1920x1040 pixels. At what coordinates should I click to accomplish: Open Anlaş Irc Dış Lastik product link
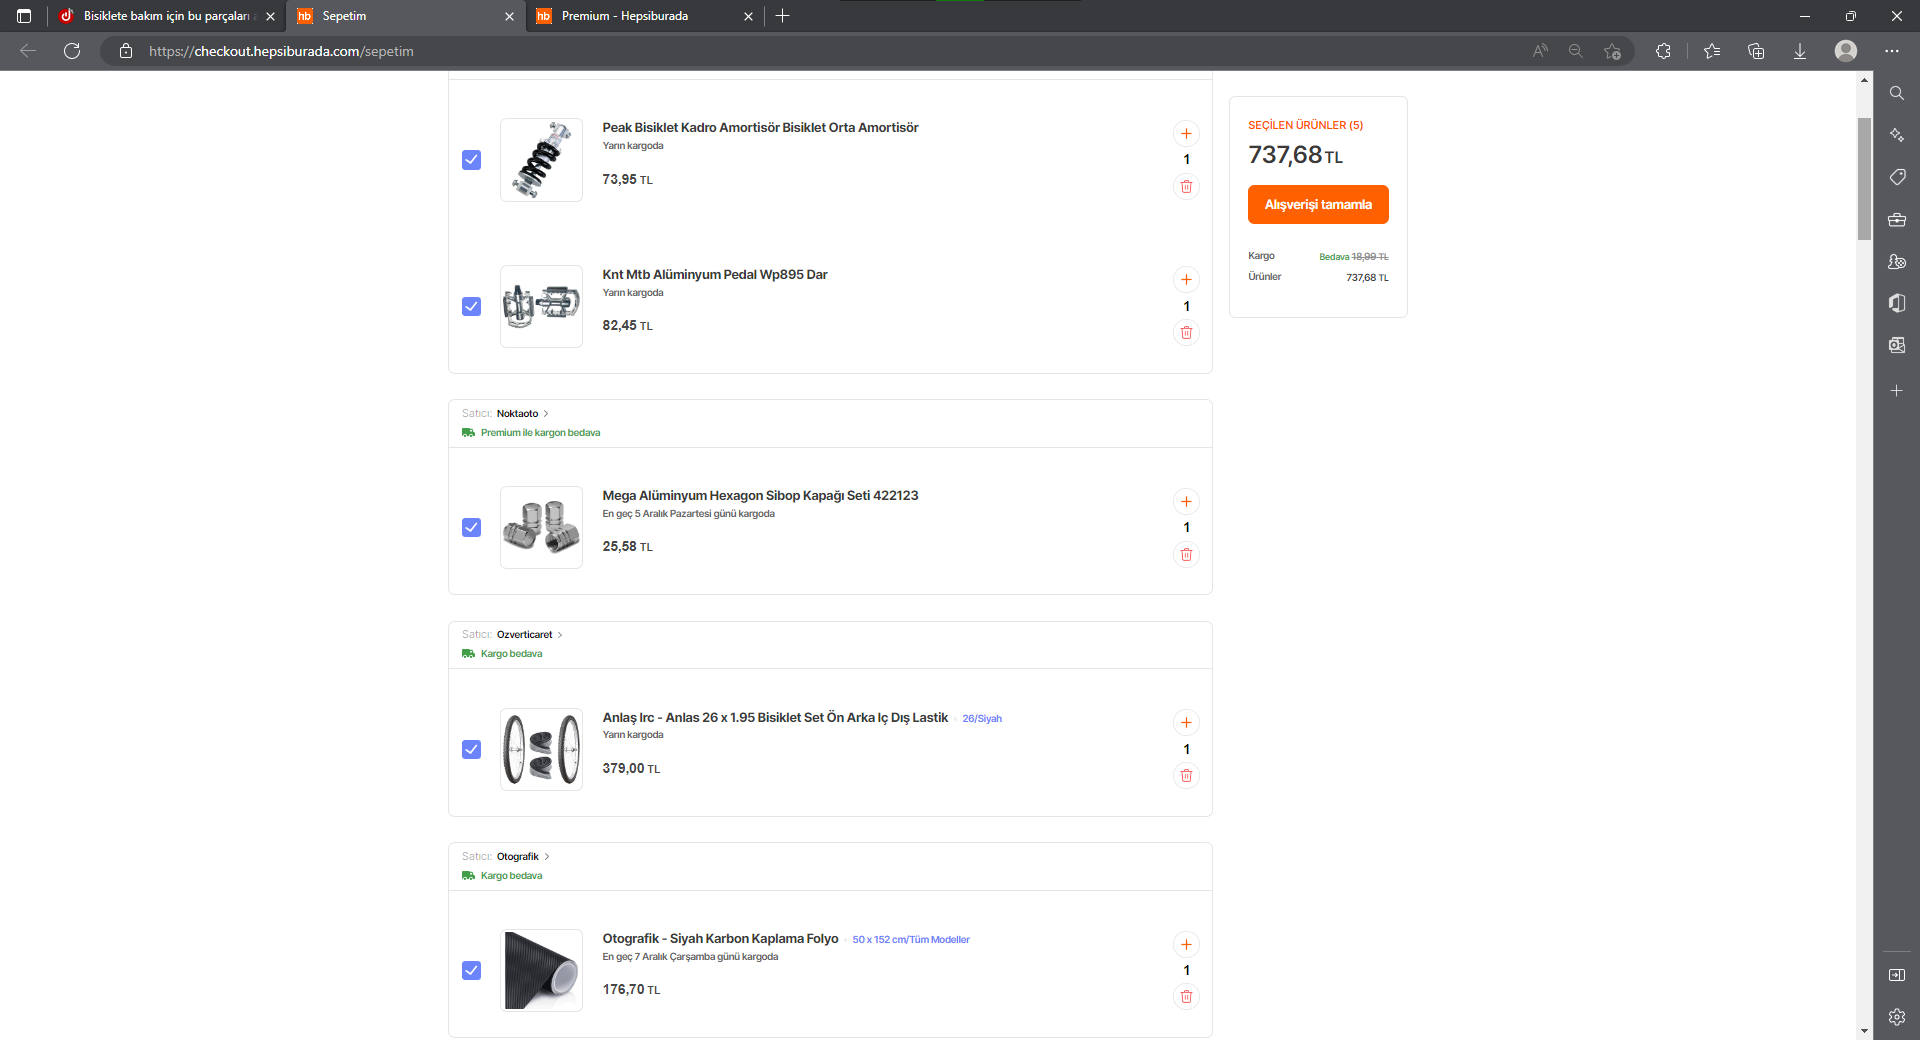click(775, 718)
